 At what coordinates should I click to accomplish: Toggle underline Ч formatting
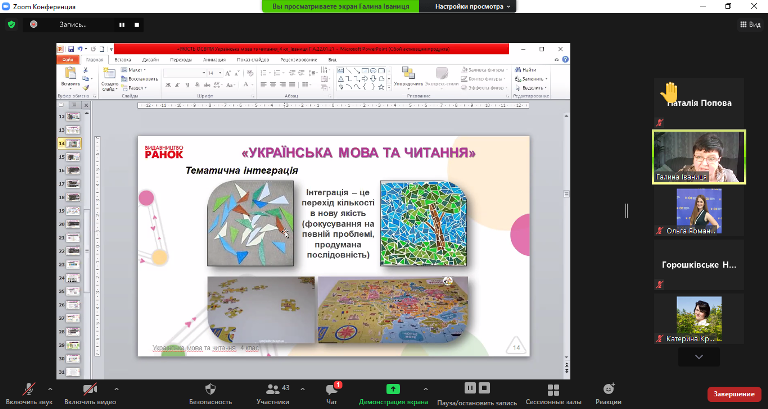187,85
